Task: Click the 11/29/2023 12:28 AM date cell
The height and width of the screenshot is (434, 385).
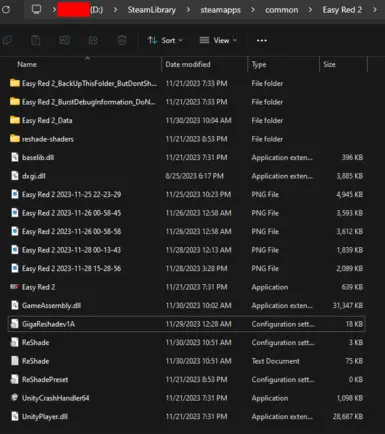Action: [198, 324]
